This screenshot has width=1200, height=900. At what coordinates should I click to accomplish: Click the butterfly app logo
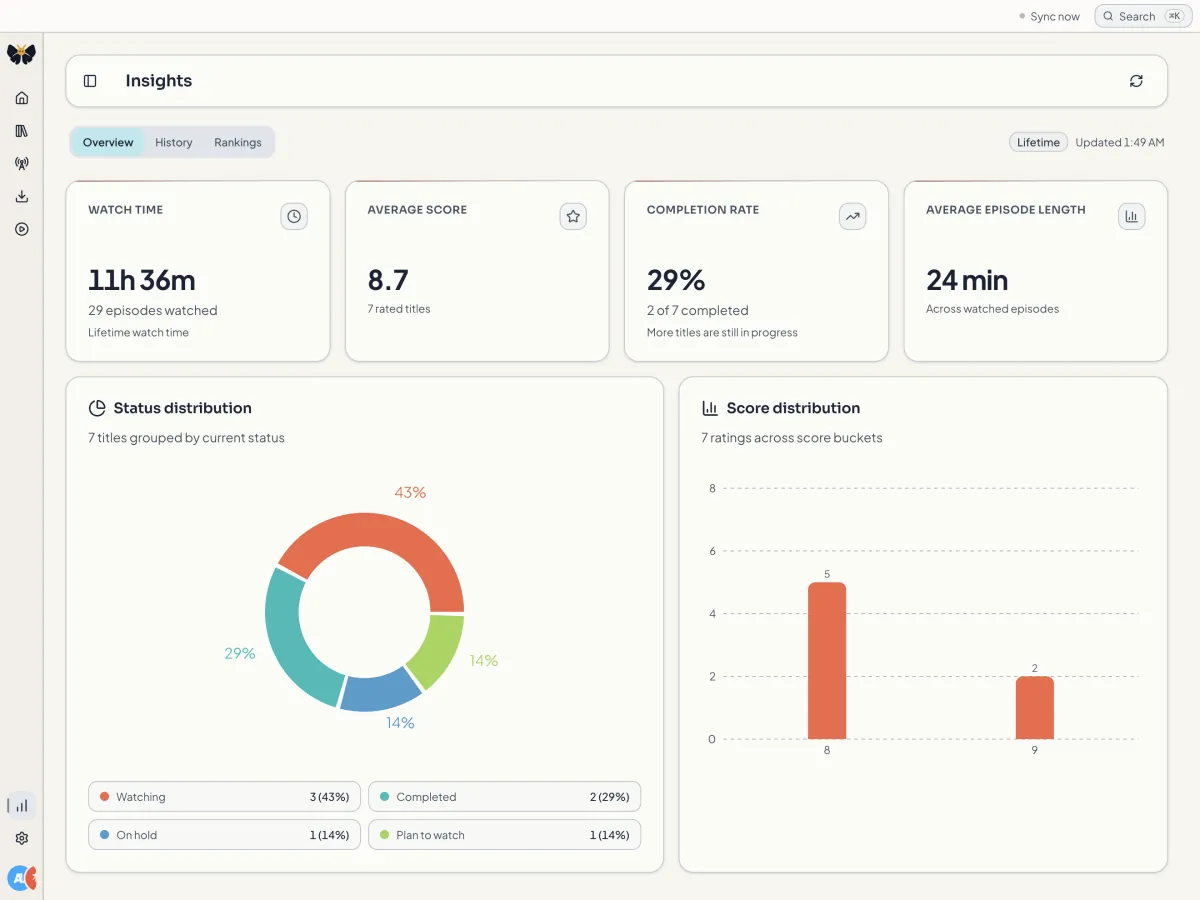click(x=21, y=54)
